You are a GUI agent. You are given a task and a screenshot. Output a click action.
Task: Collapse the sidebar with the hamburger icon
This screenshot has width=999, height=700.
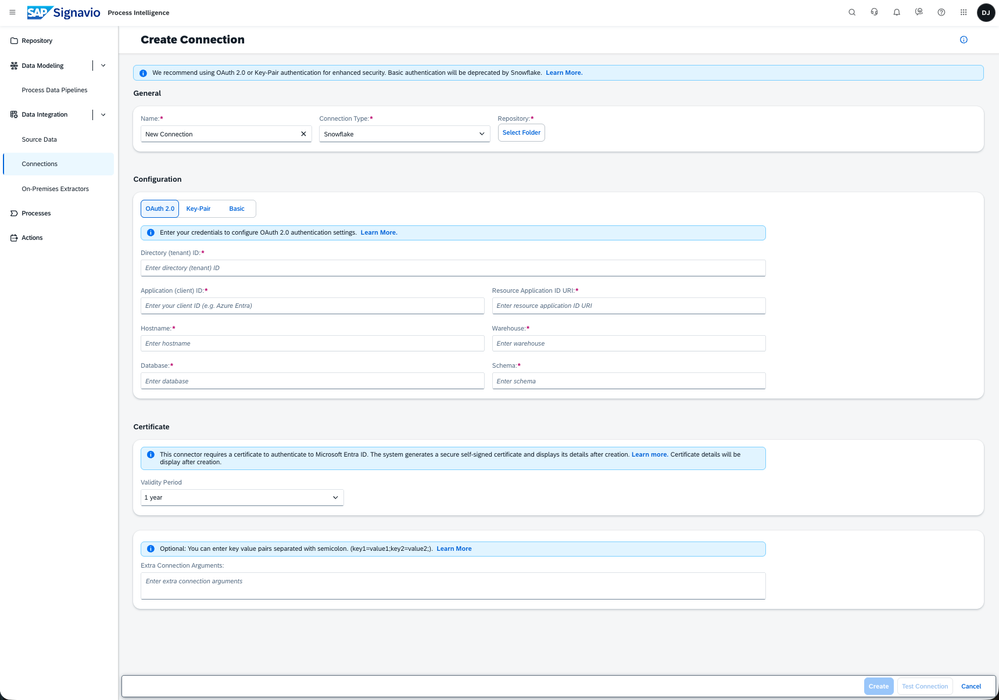point(13,12)
